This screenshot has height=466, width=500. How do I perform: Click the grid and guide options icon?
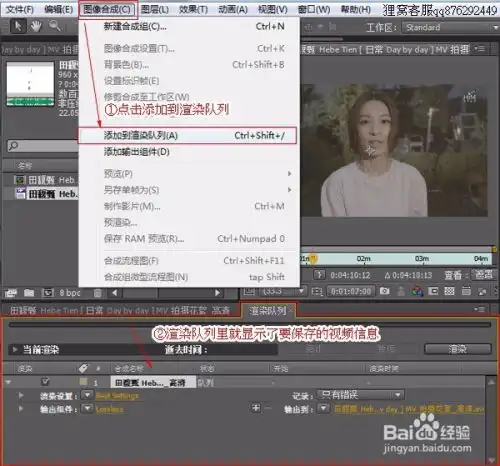(x=316, y=292)
